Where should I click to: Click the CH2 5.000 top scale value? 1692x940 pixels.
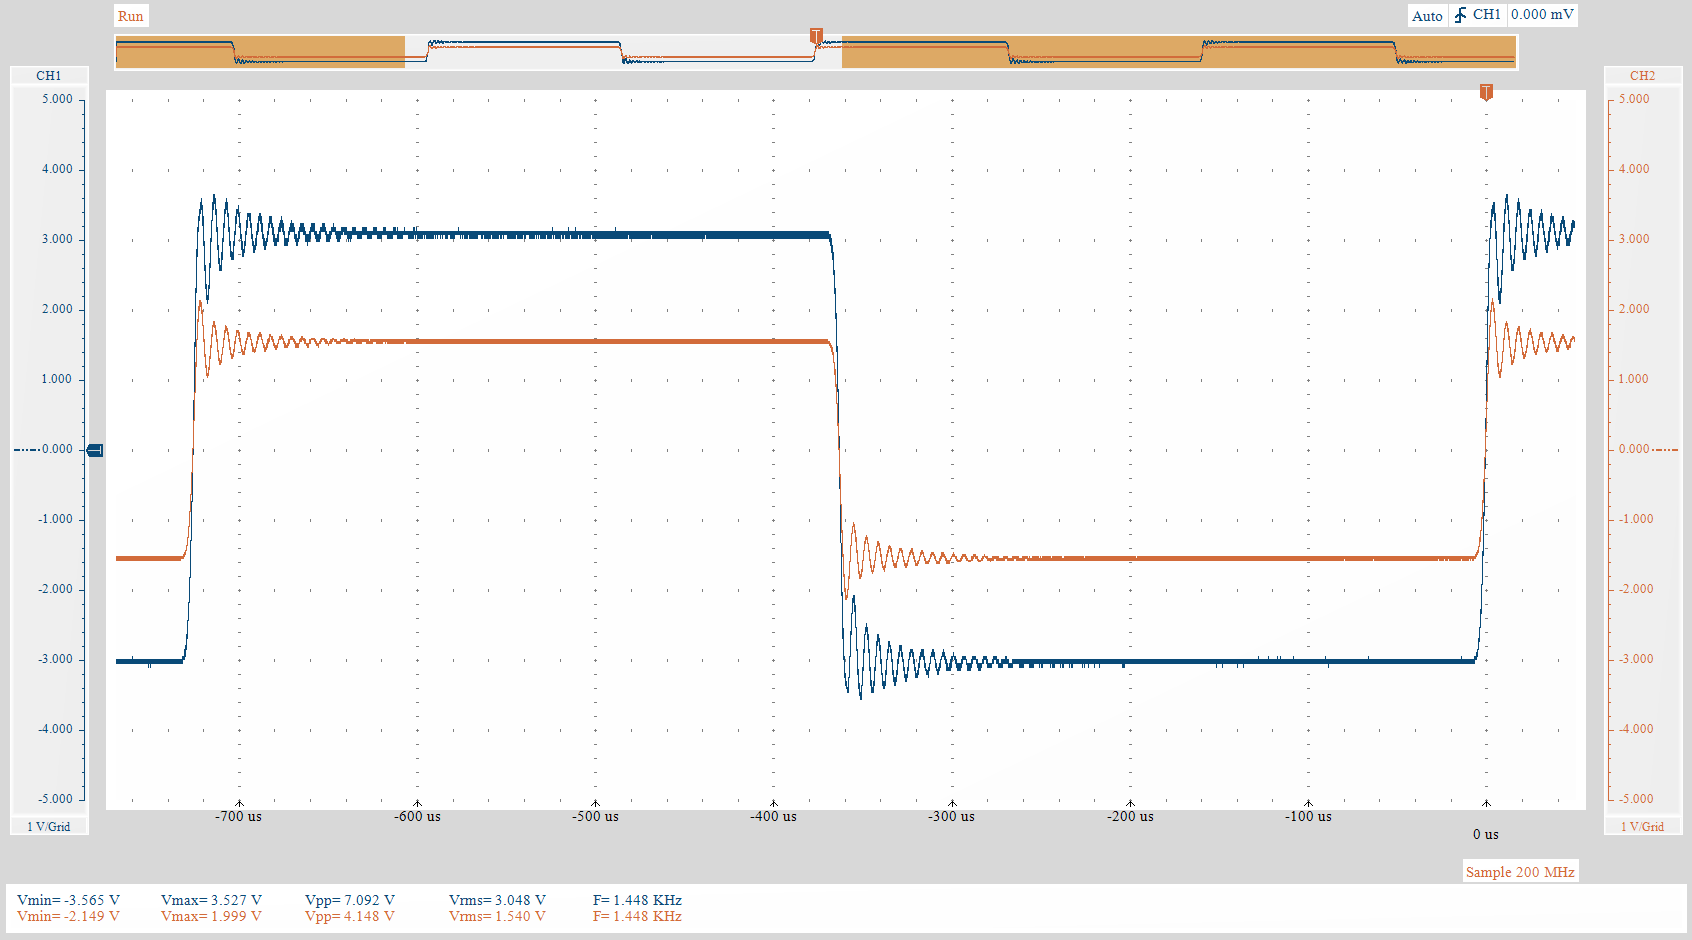click(1634, 99)
